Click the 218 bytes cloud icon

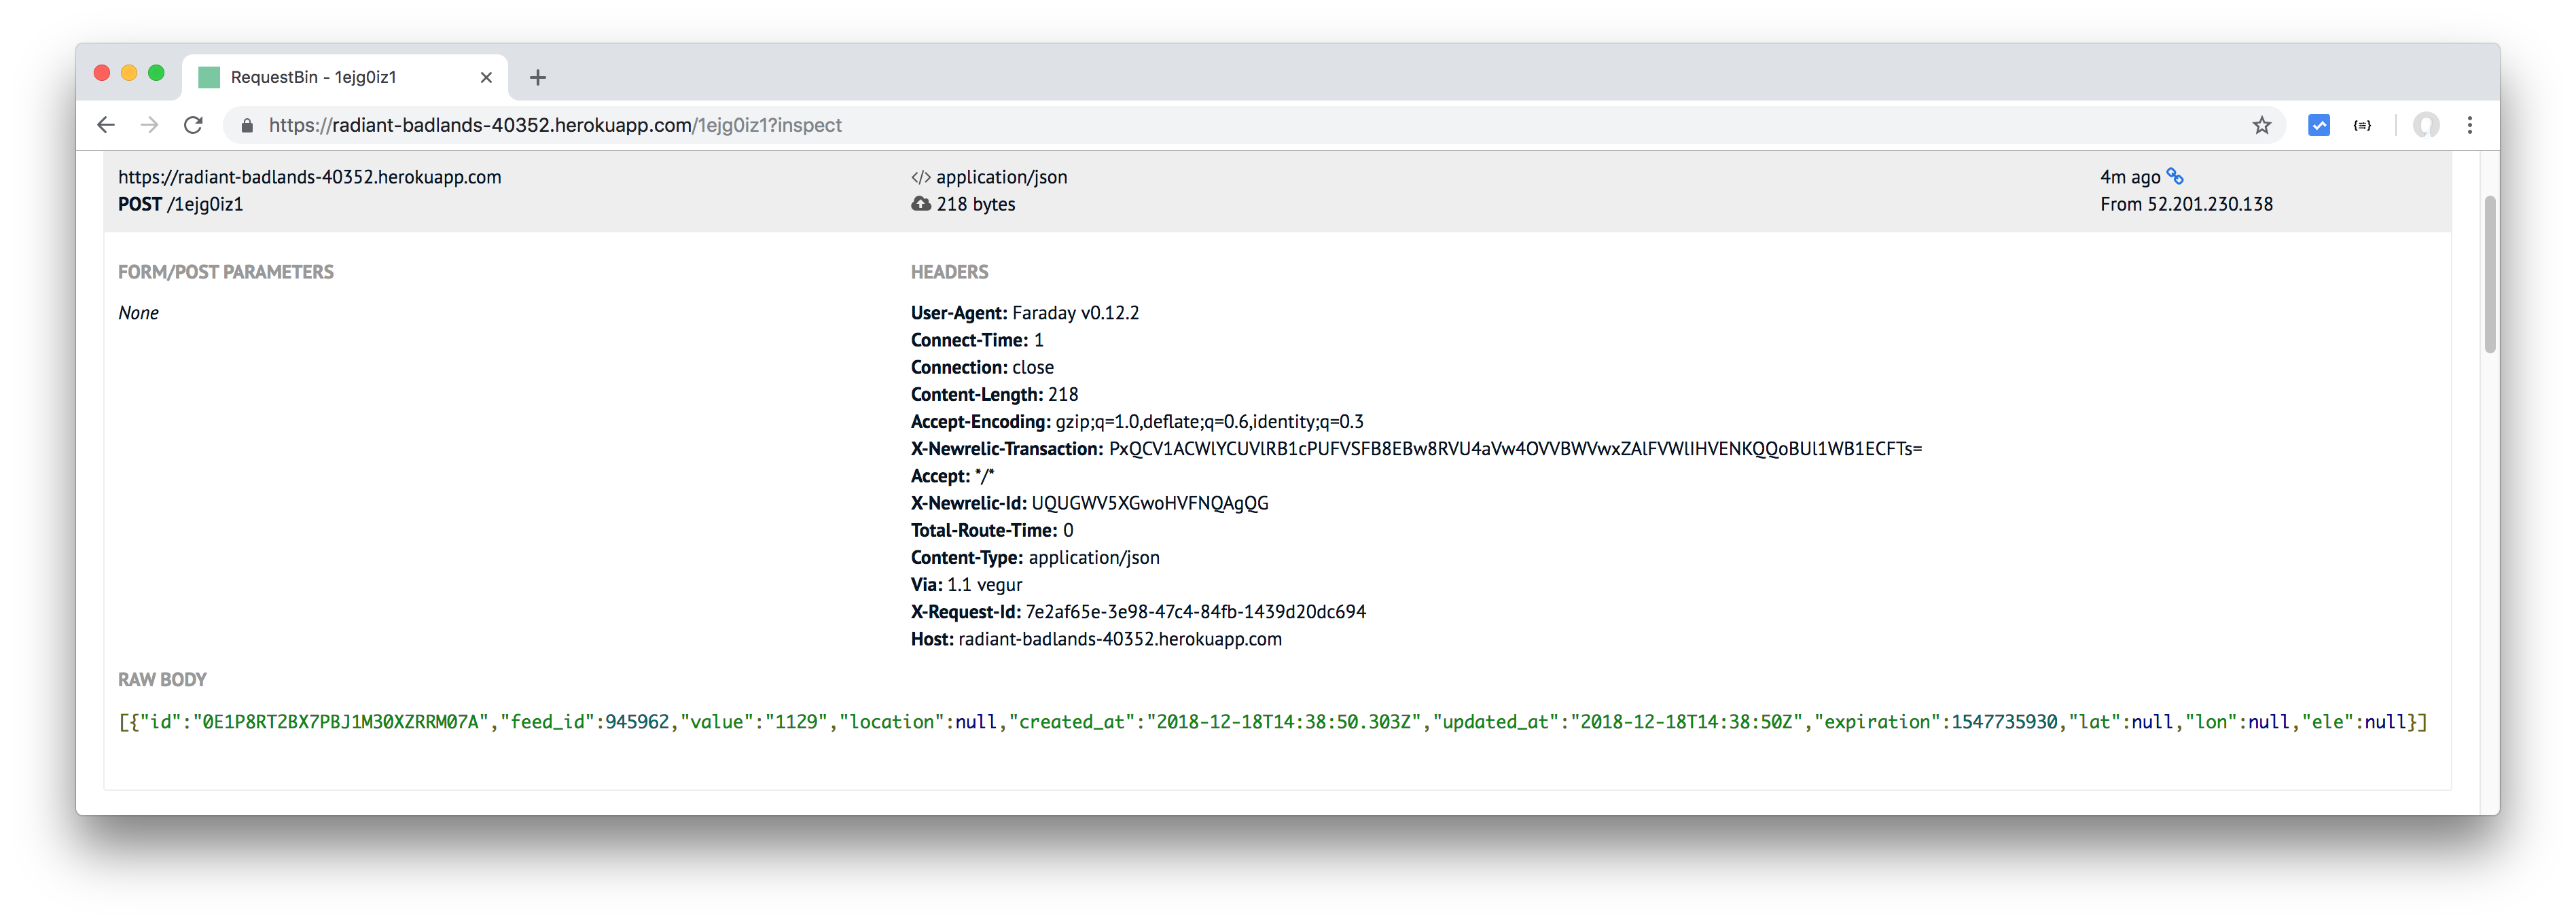(x=920, y=204)
